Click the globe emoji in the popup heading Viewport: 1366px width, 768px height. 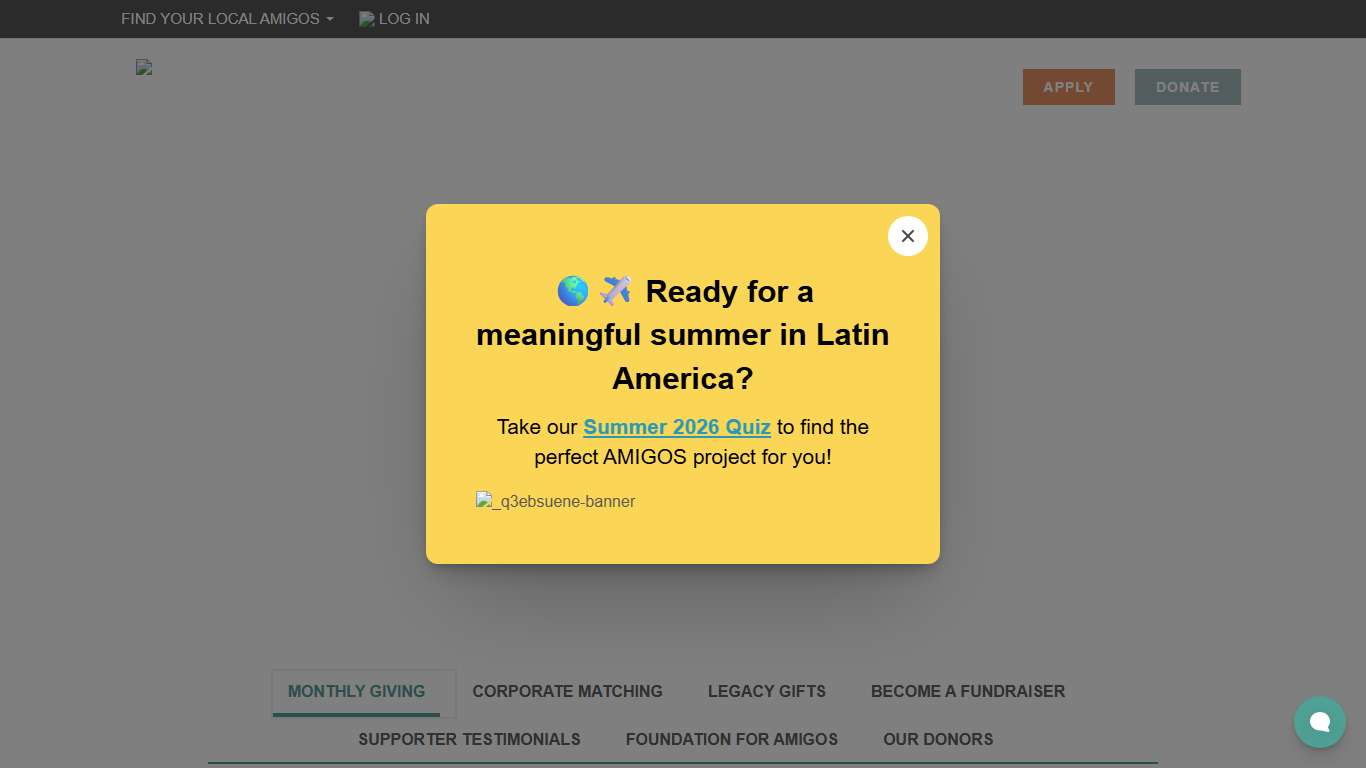[x=572, y=290]
